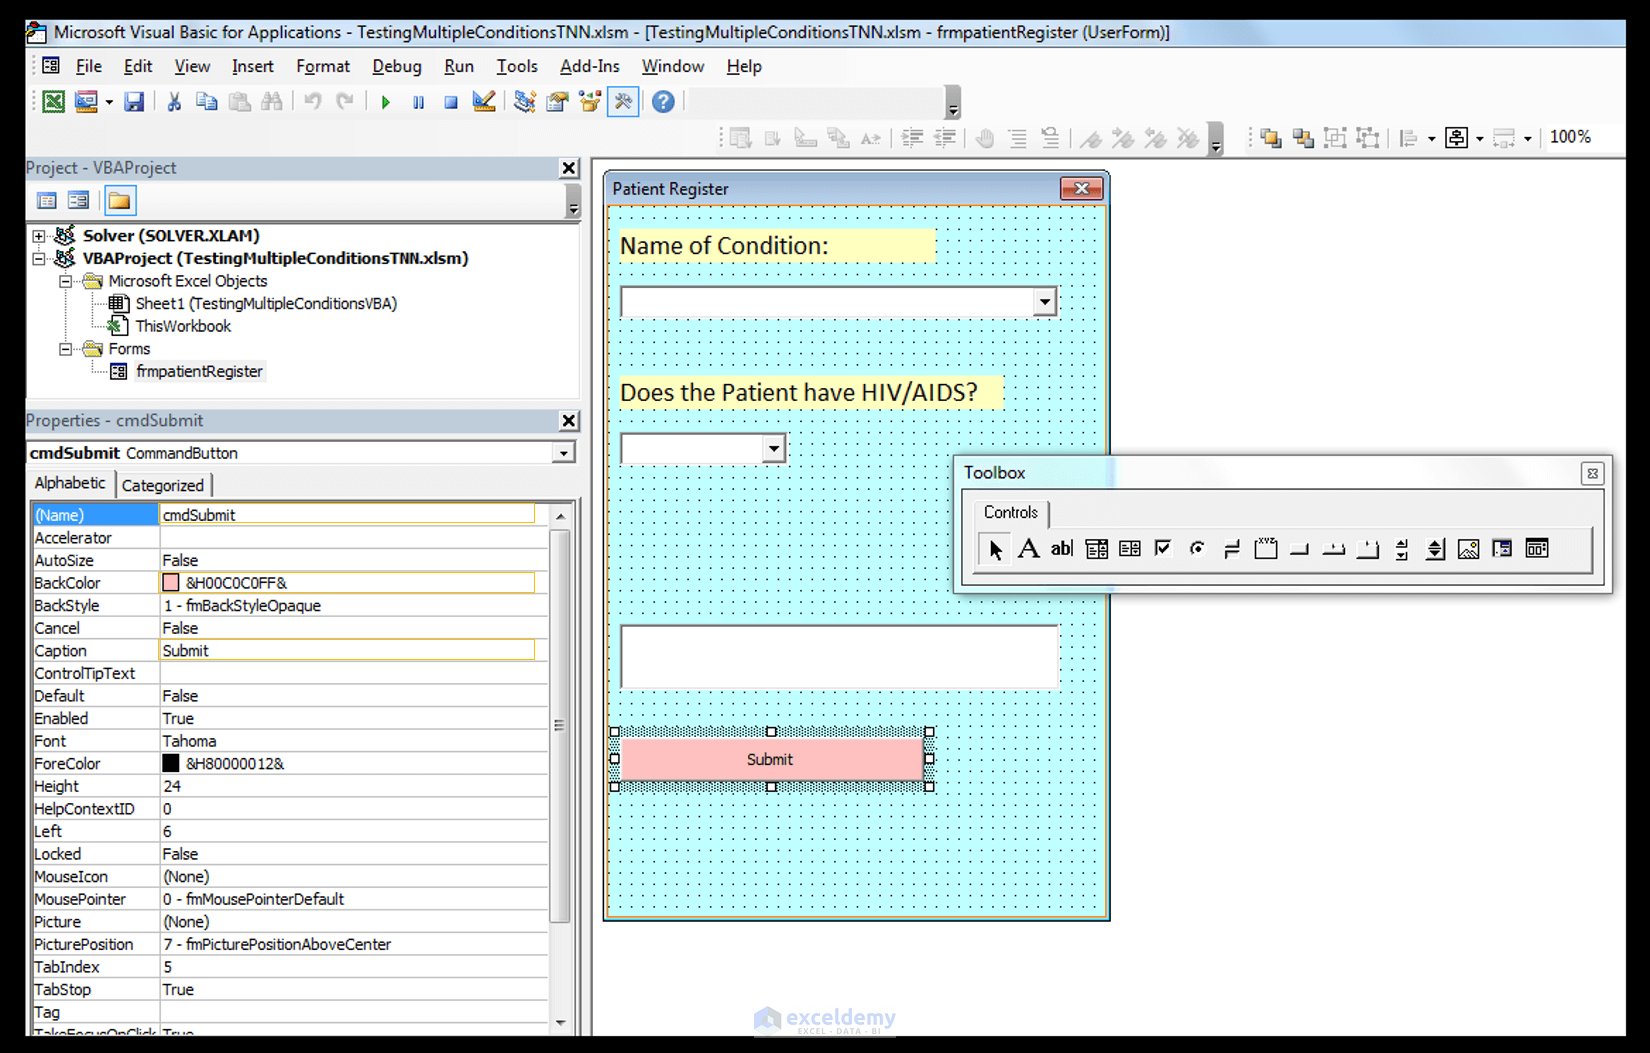Collapse the VBAProject tree node
Image resolution: width=1650 pixels, height=1053 pixels.
pos(39,259)
